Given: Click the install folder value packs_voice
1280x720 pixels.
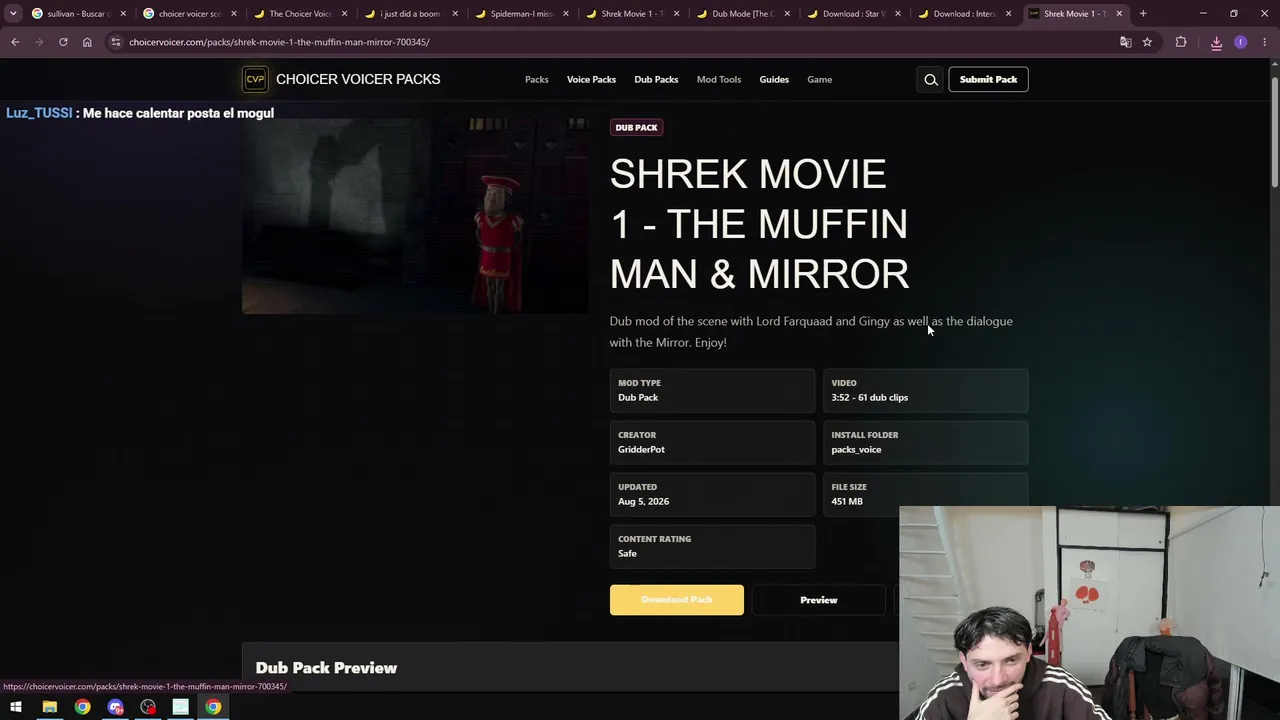Looking at the screenshot, I should click(856, 450).
